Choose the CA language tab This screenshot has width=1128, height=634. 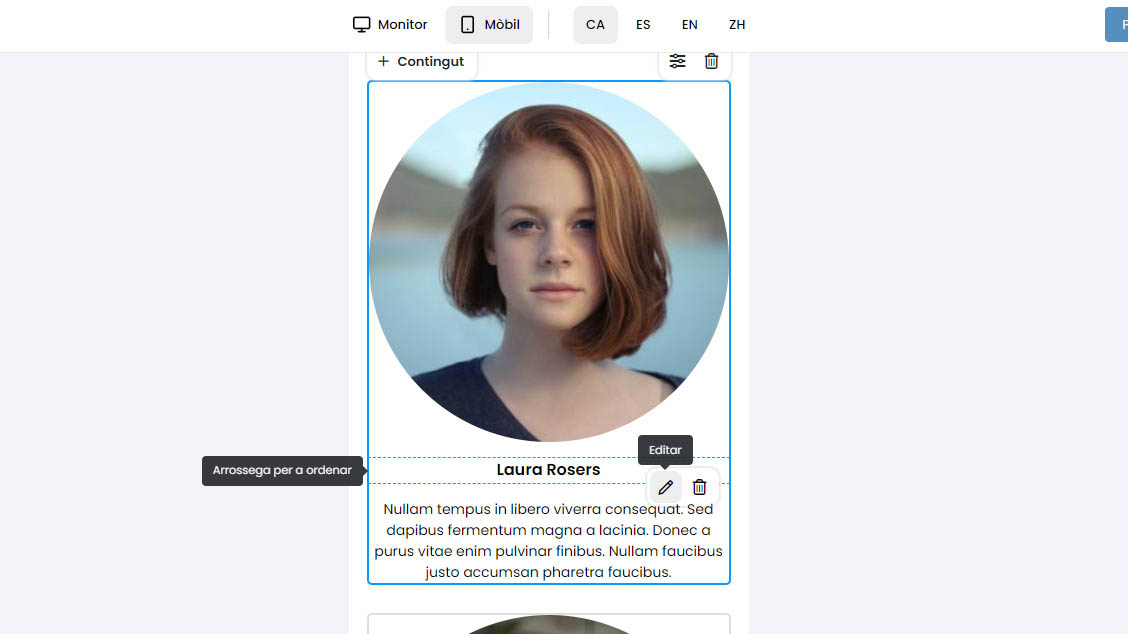point(595,24)
